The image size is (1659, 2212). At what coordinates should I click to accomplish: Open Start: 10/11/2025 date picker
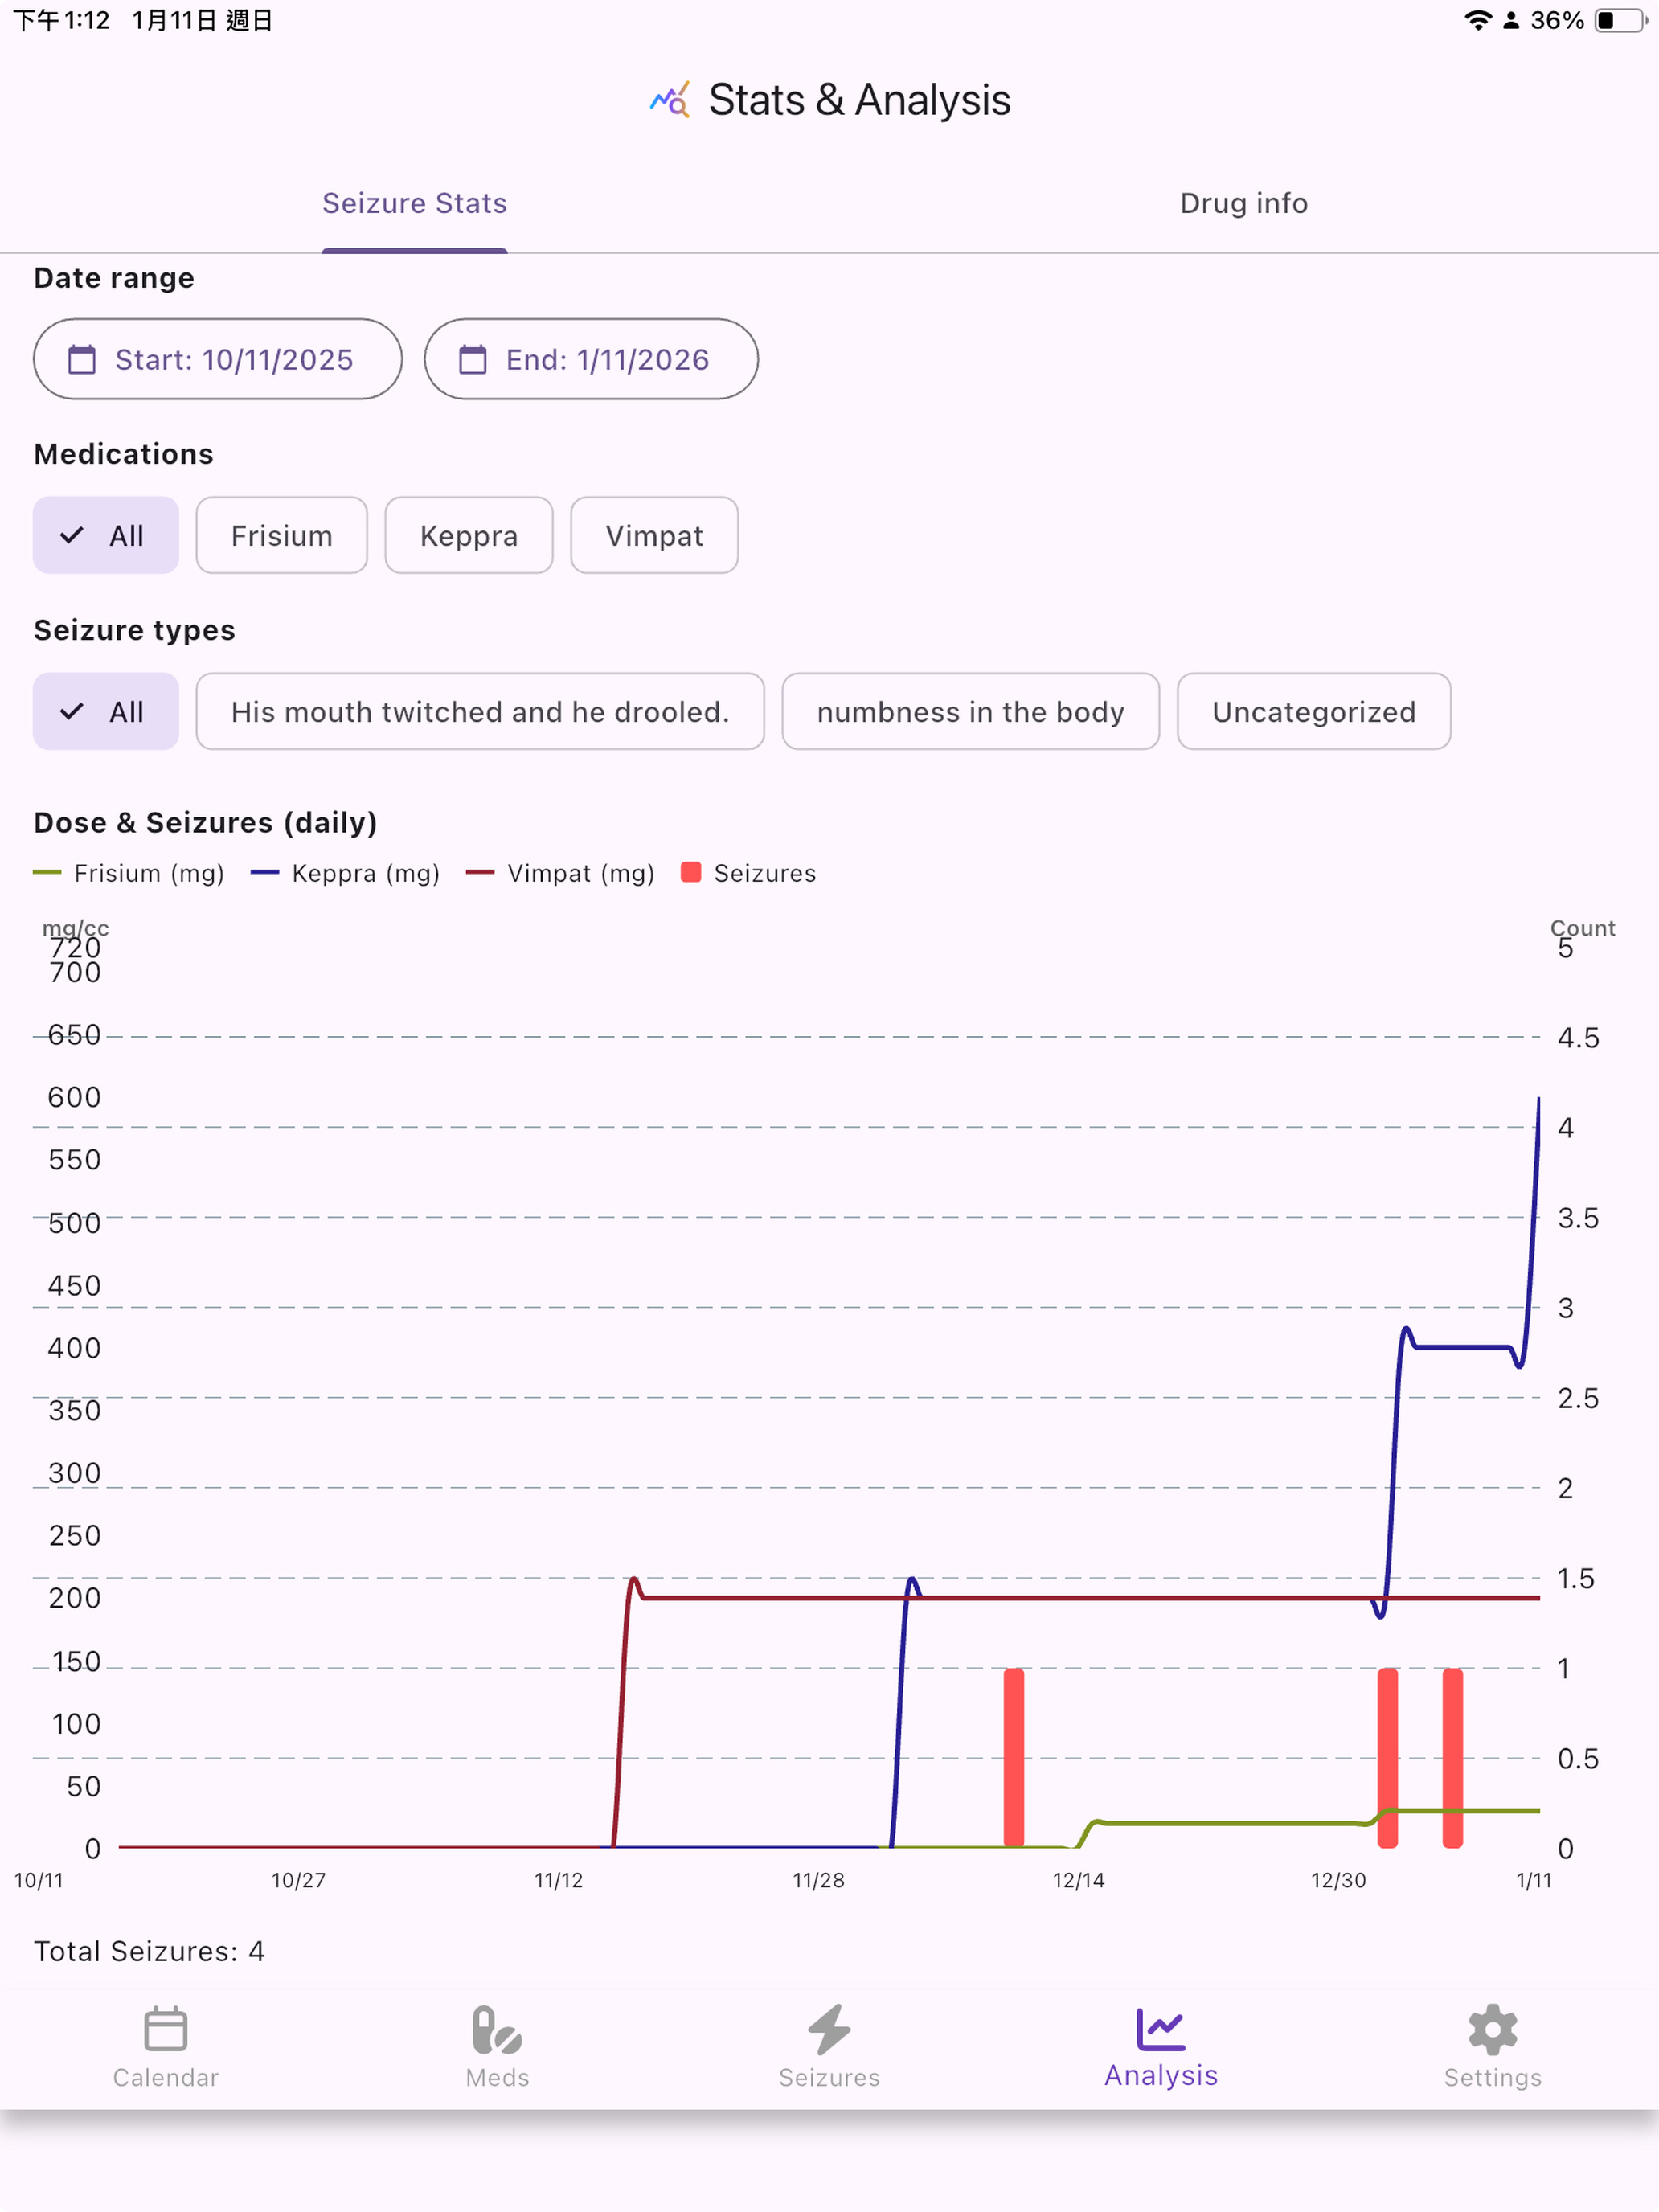(x=218, y=359)
